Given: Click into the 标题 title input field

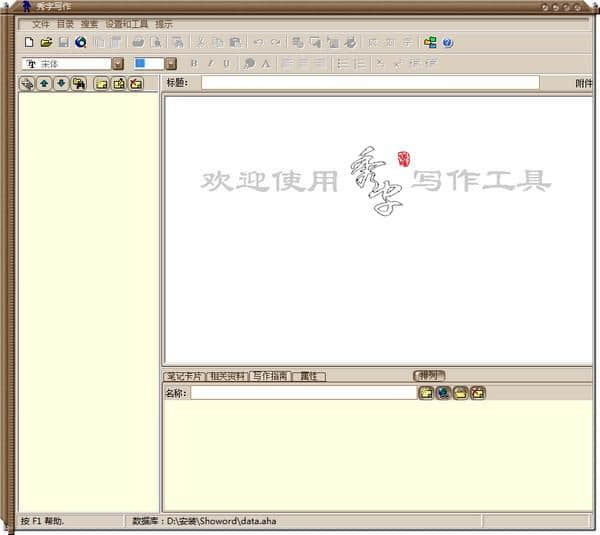Looking at the screenshot, I should 370,83.
